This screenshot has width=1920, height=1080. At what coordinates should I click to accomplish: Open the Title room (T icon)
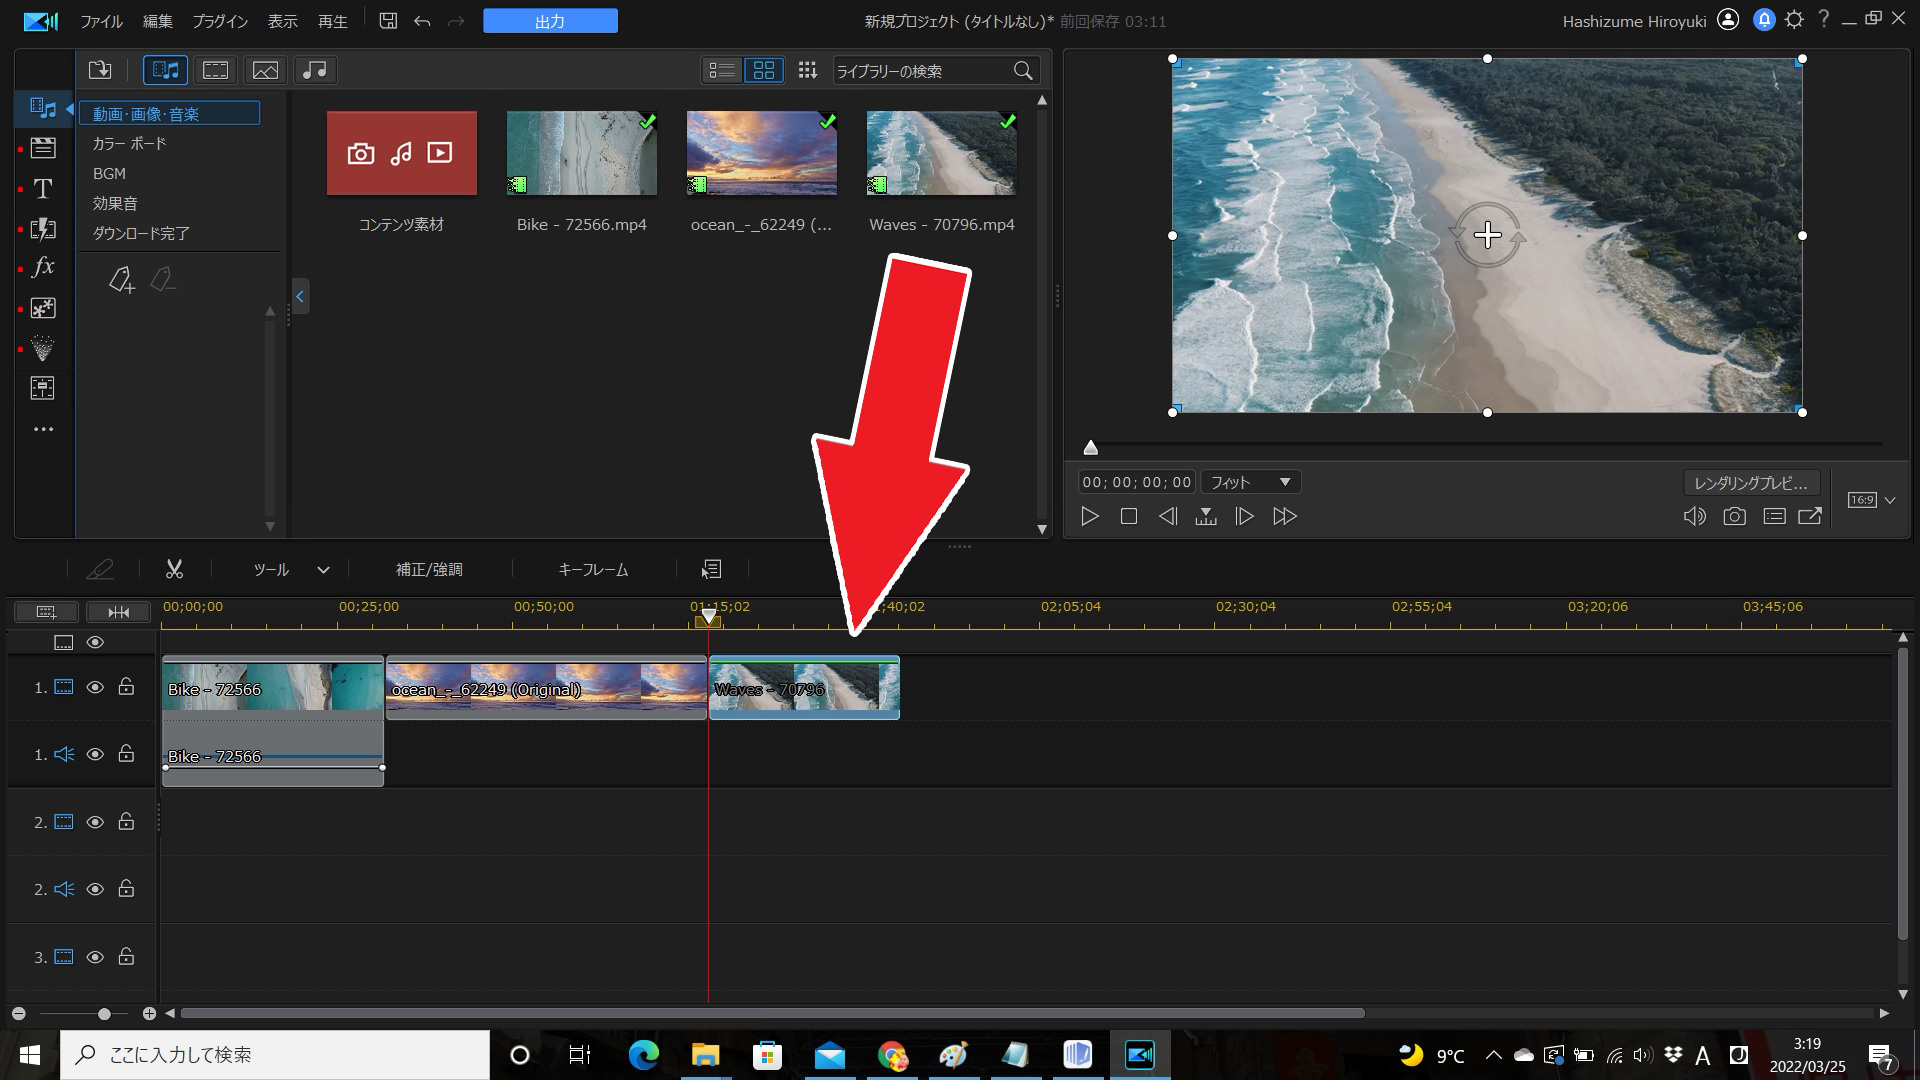click(43, 189)
